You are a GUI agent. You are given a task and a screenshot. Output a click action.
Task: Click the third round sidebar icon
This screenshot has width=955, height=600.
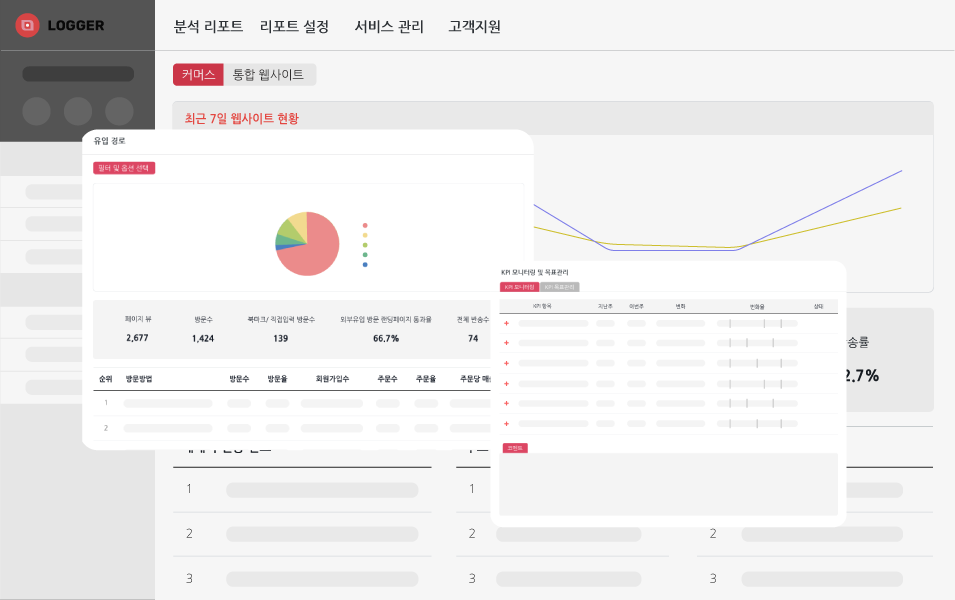pyautogui.click(x=119, y=111)
